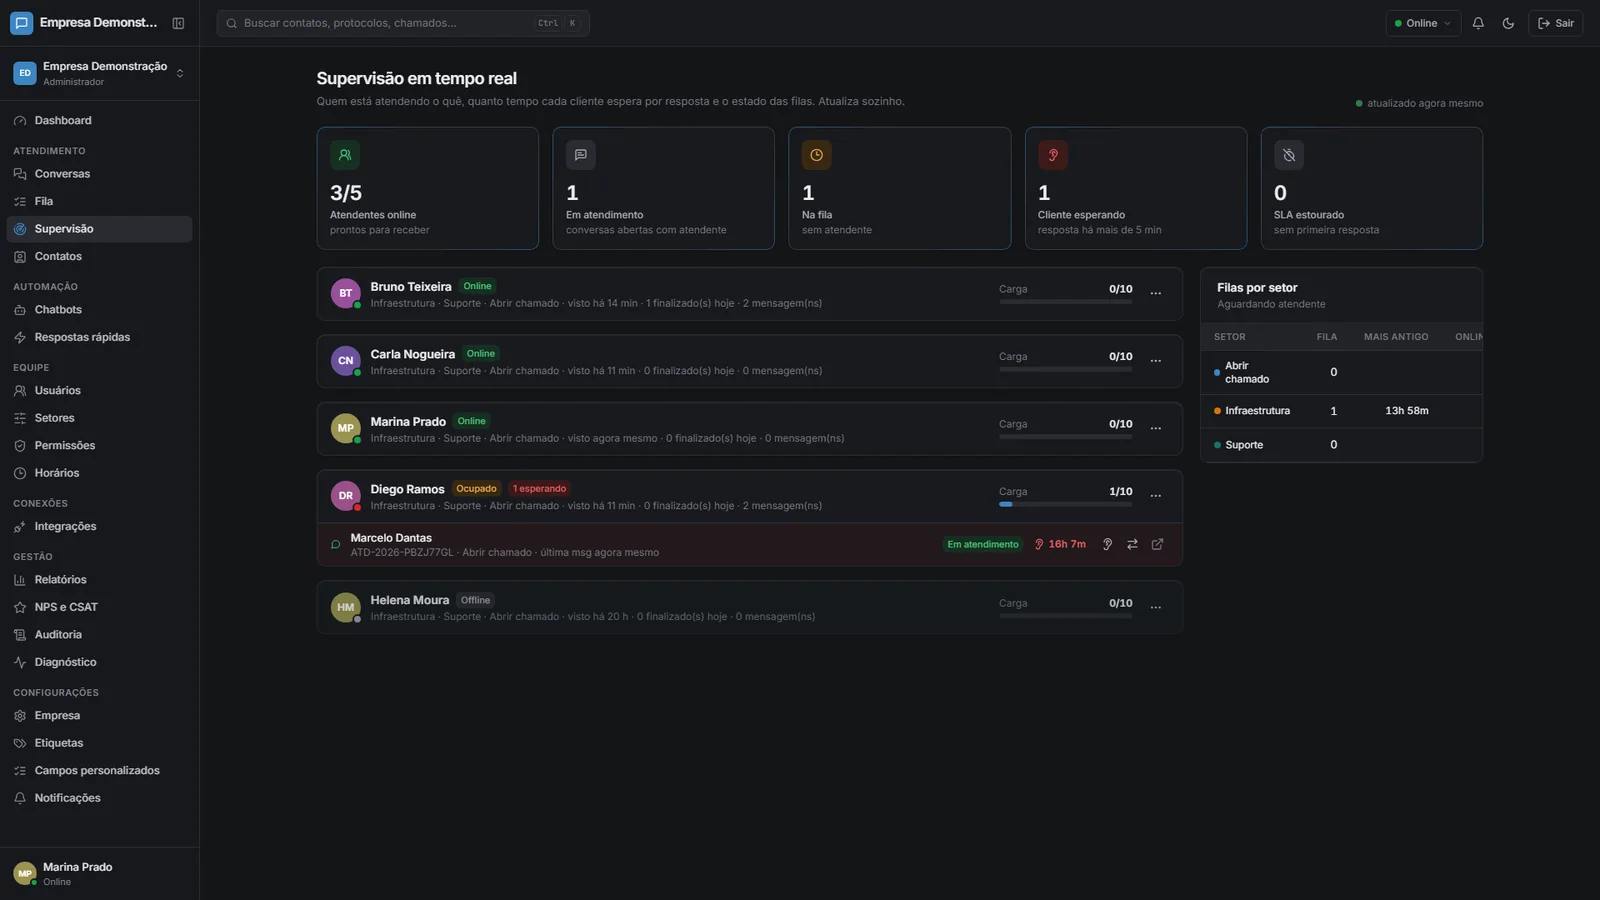Click the Horários clock icon

pyautogui.click(x=20, y=473)
